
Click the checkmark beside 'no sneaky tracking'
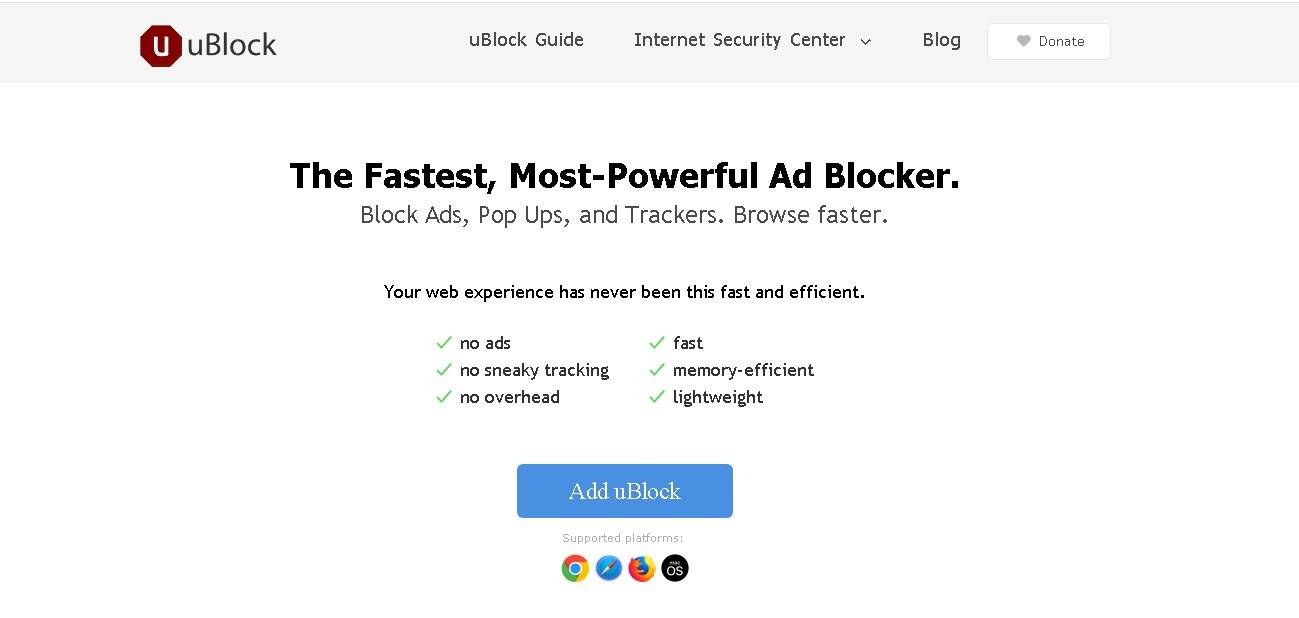pos(444,370)
